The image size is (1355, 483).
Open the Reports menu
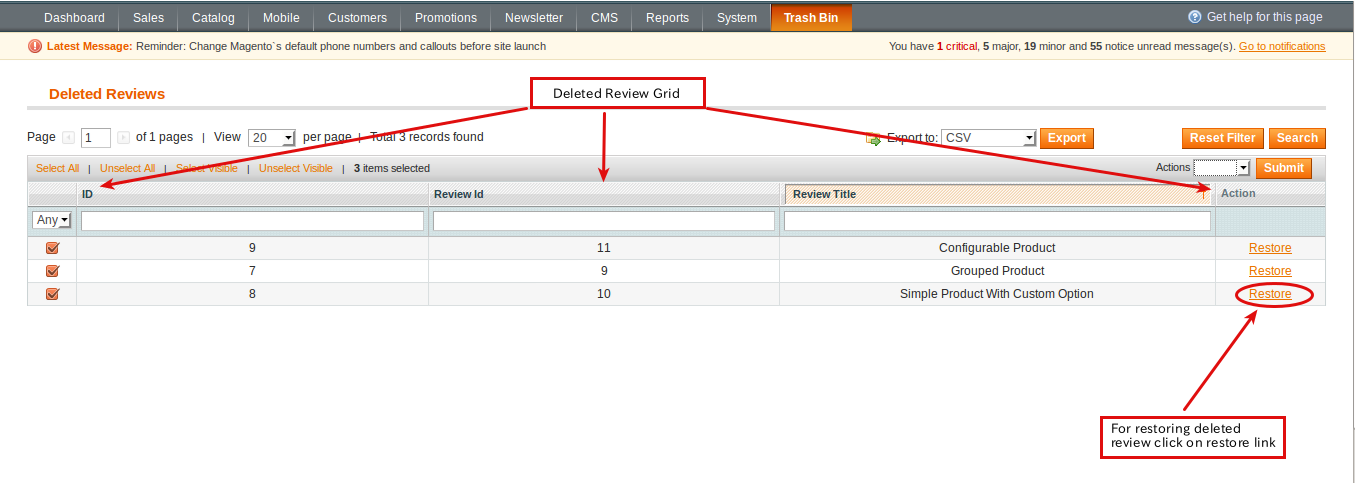[x=667, y=18]
